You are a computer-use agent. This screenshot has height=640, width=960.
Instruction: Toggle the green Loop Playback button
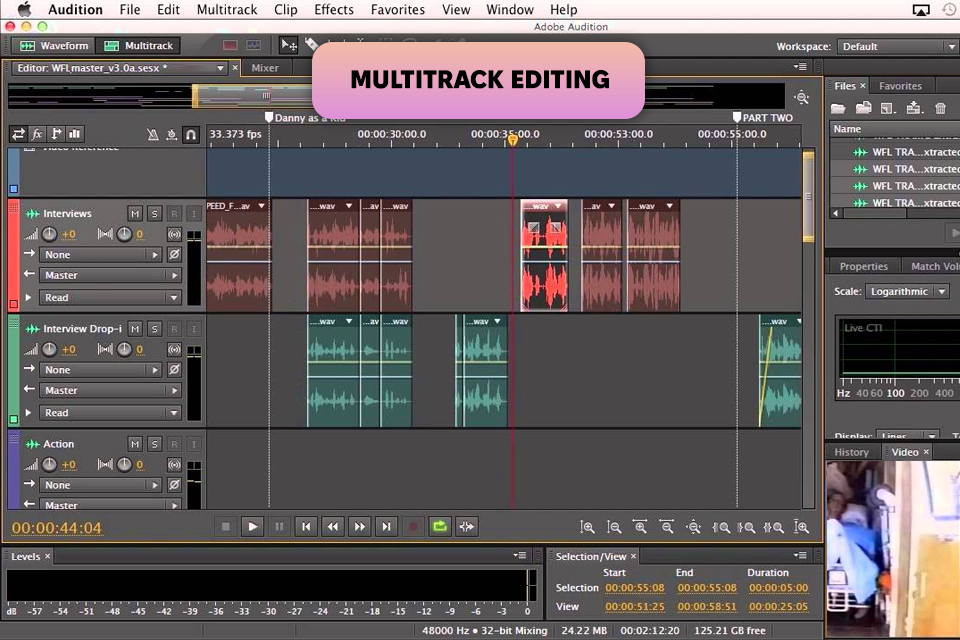[440, 527]
